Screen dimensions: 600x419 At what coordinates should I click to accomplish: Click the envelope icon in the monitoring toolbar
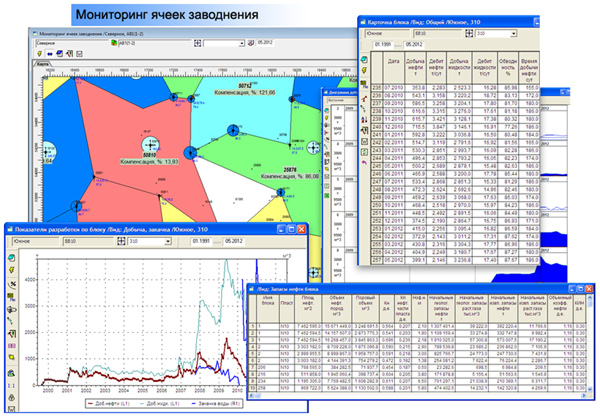(79, 54)
